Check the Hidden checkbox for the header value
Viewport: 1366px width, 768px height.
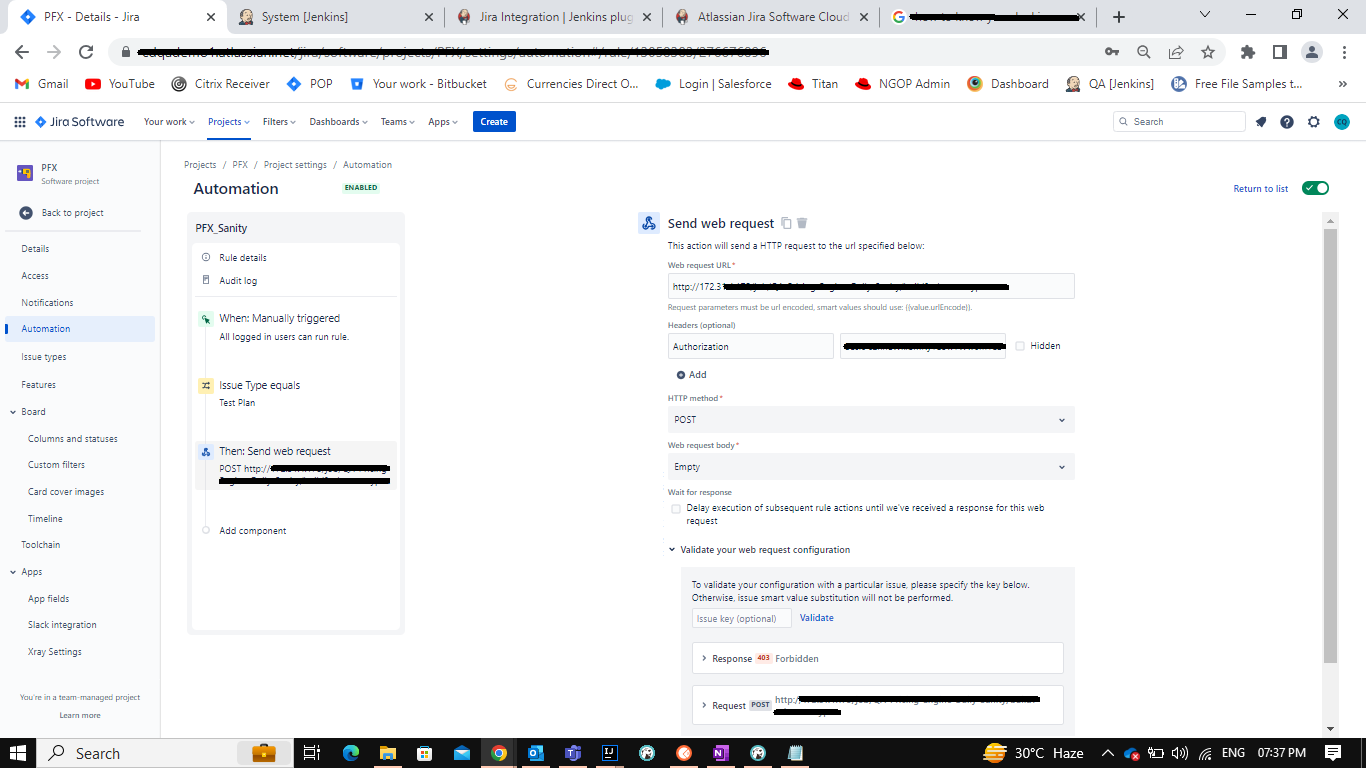click(x=1021, y=345)
